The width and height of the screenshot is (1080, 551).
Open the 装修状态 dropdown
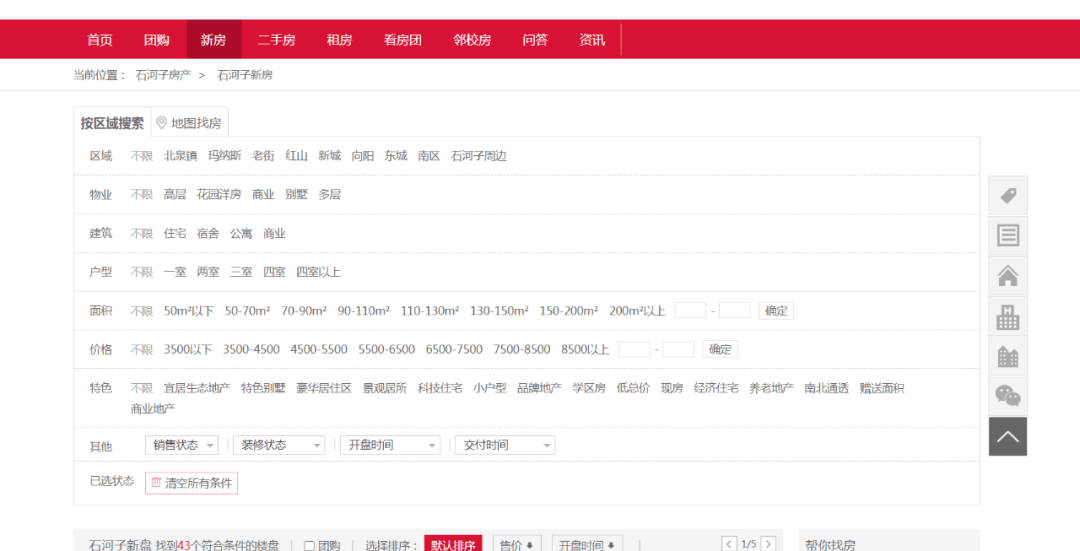279,445
